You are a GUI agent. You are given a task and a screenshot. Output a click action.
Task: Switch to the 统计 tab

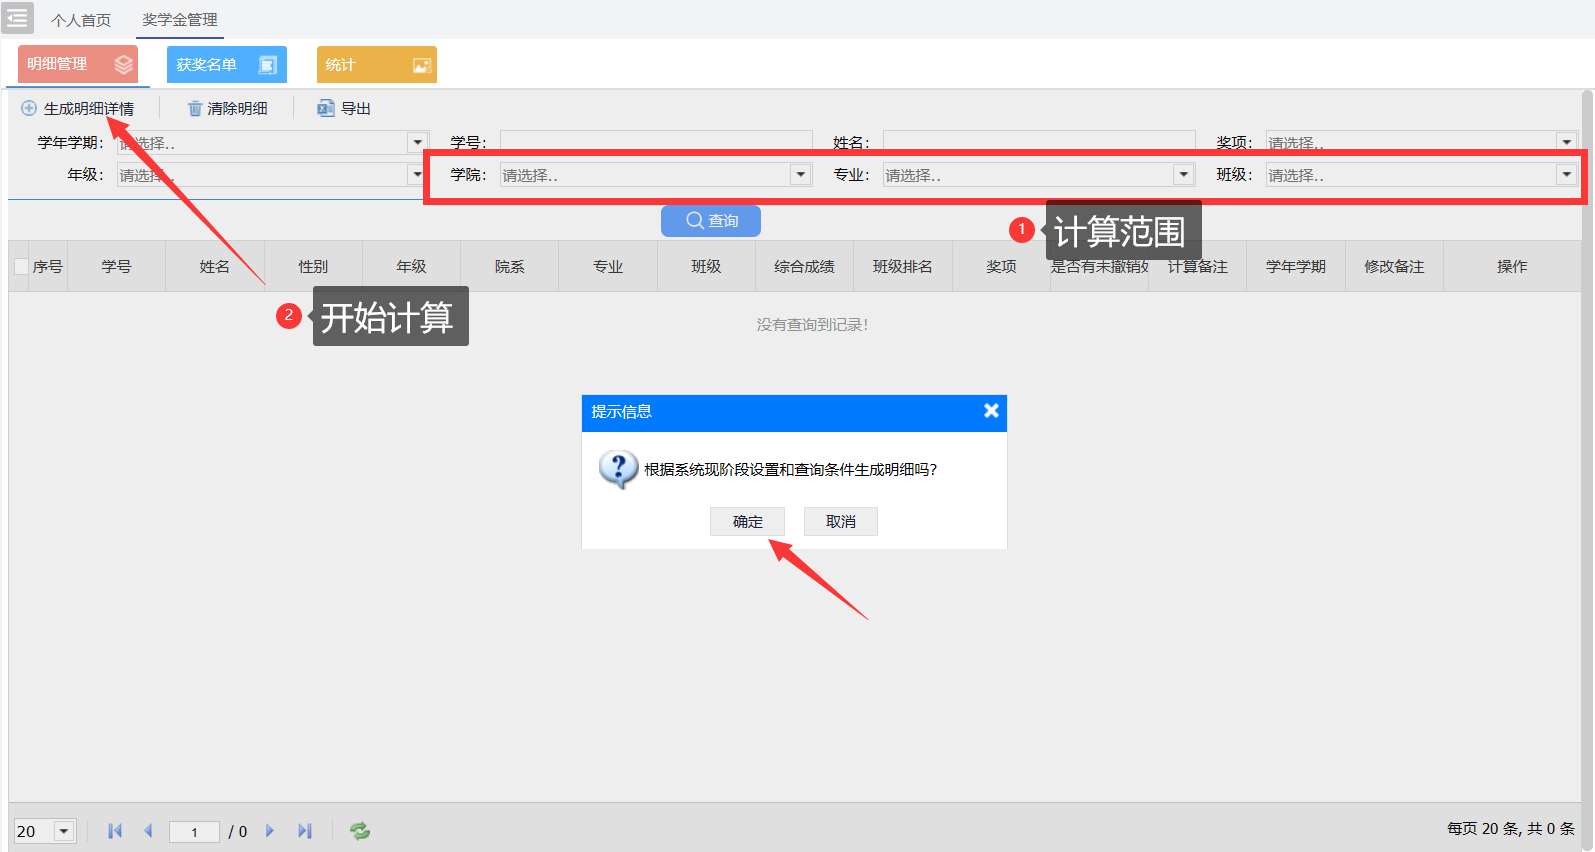point(376,65)
